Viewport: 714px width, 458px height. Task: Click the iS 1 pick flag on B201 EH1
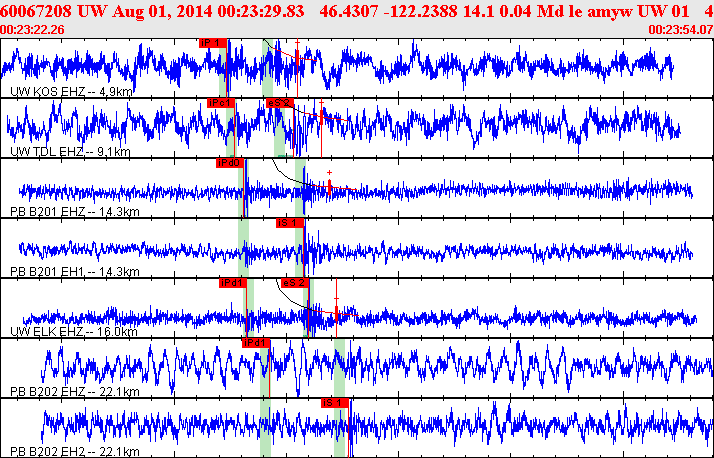[x=290, y=223]
